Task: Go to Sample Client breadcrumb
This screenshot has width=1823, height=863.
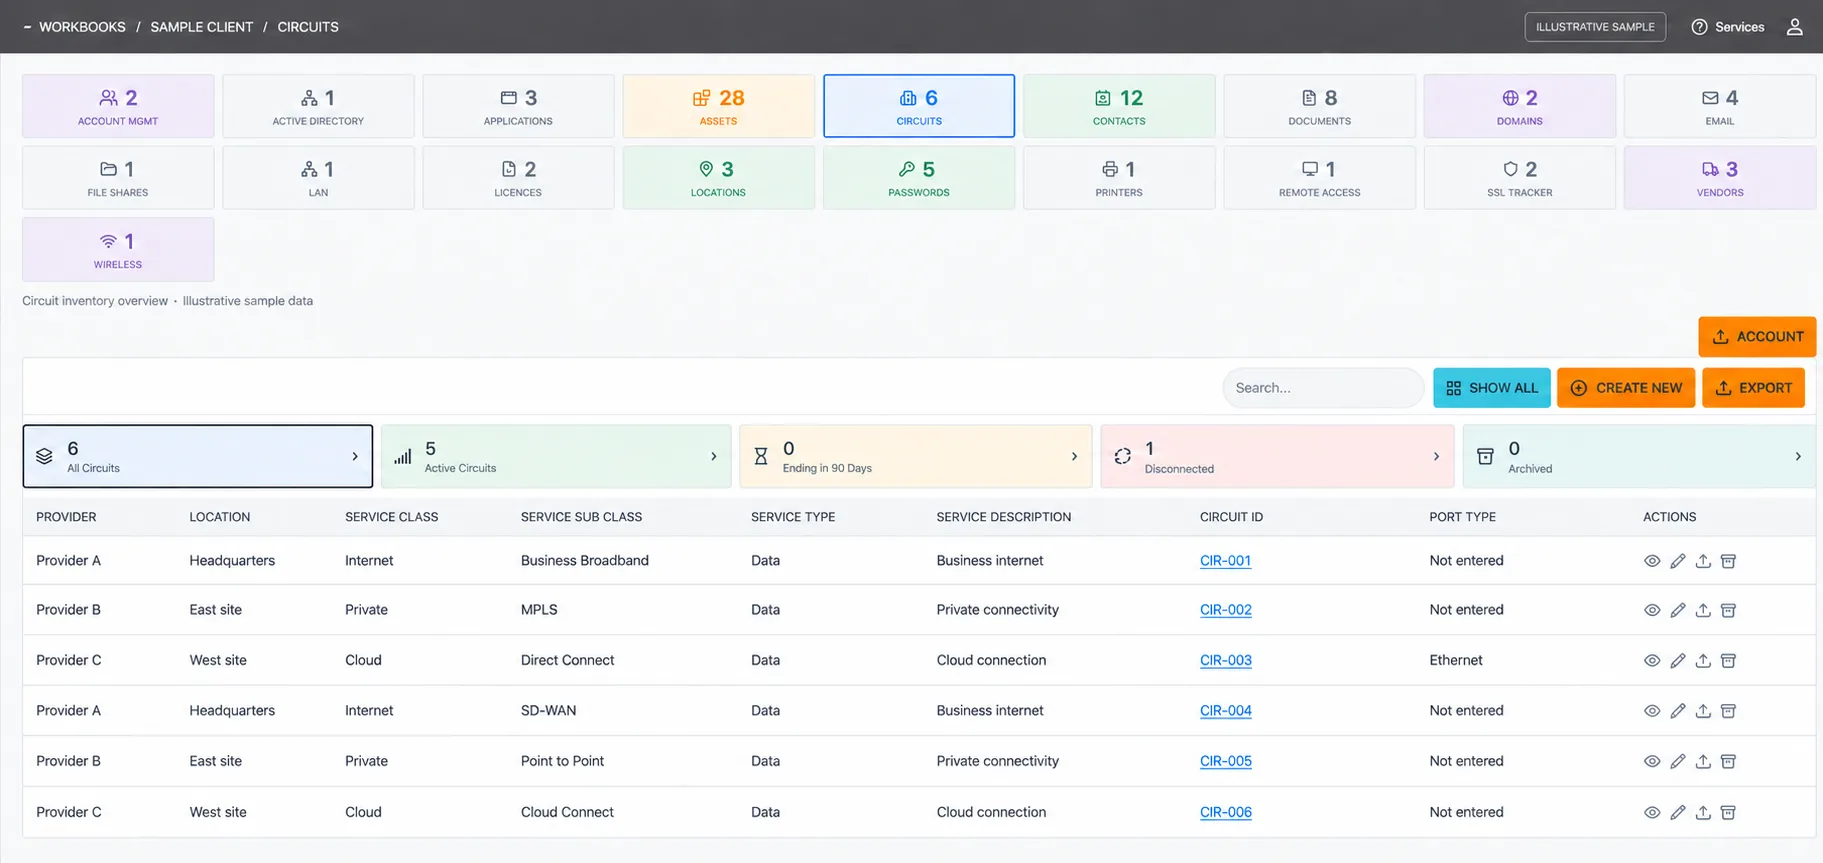Action: pos(202,27)
